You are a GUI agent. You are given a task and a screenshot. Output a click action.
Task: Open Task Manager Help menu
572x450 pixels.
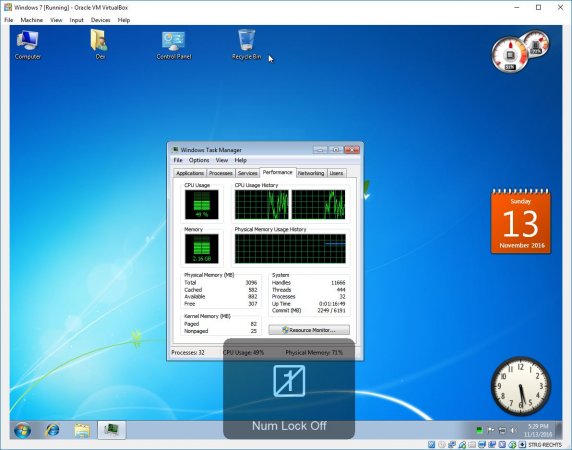click(x=240, y=160)
